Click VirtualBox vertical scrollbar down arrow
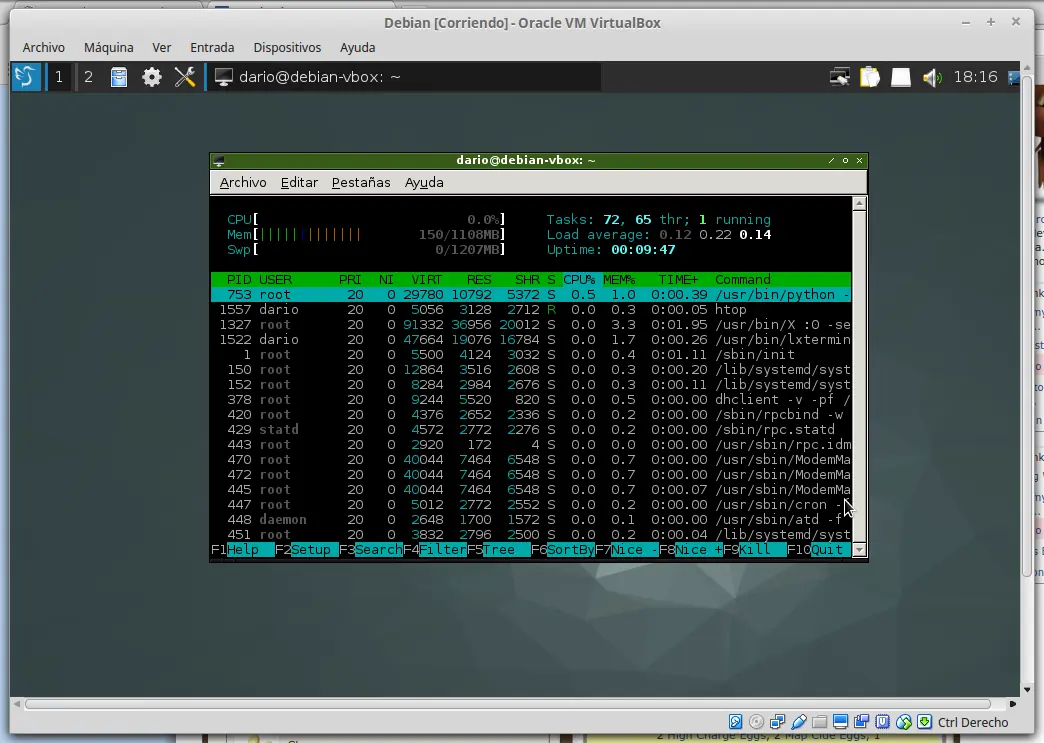 [1027, 690]
